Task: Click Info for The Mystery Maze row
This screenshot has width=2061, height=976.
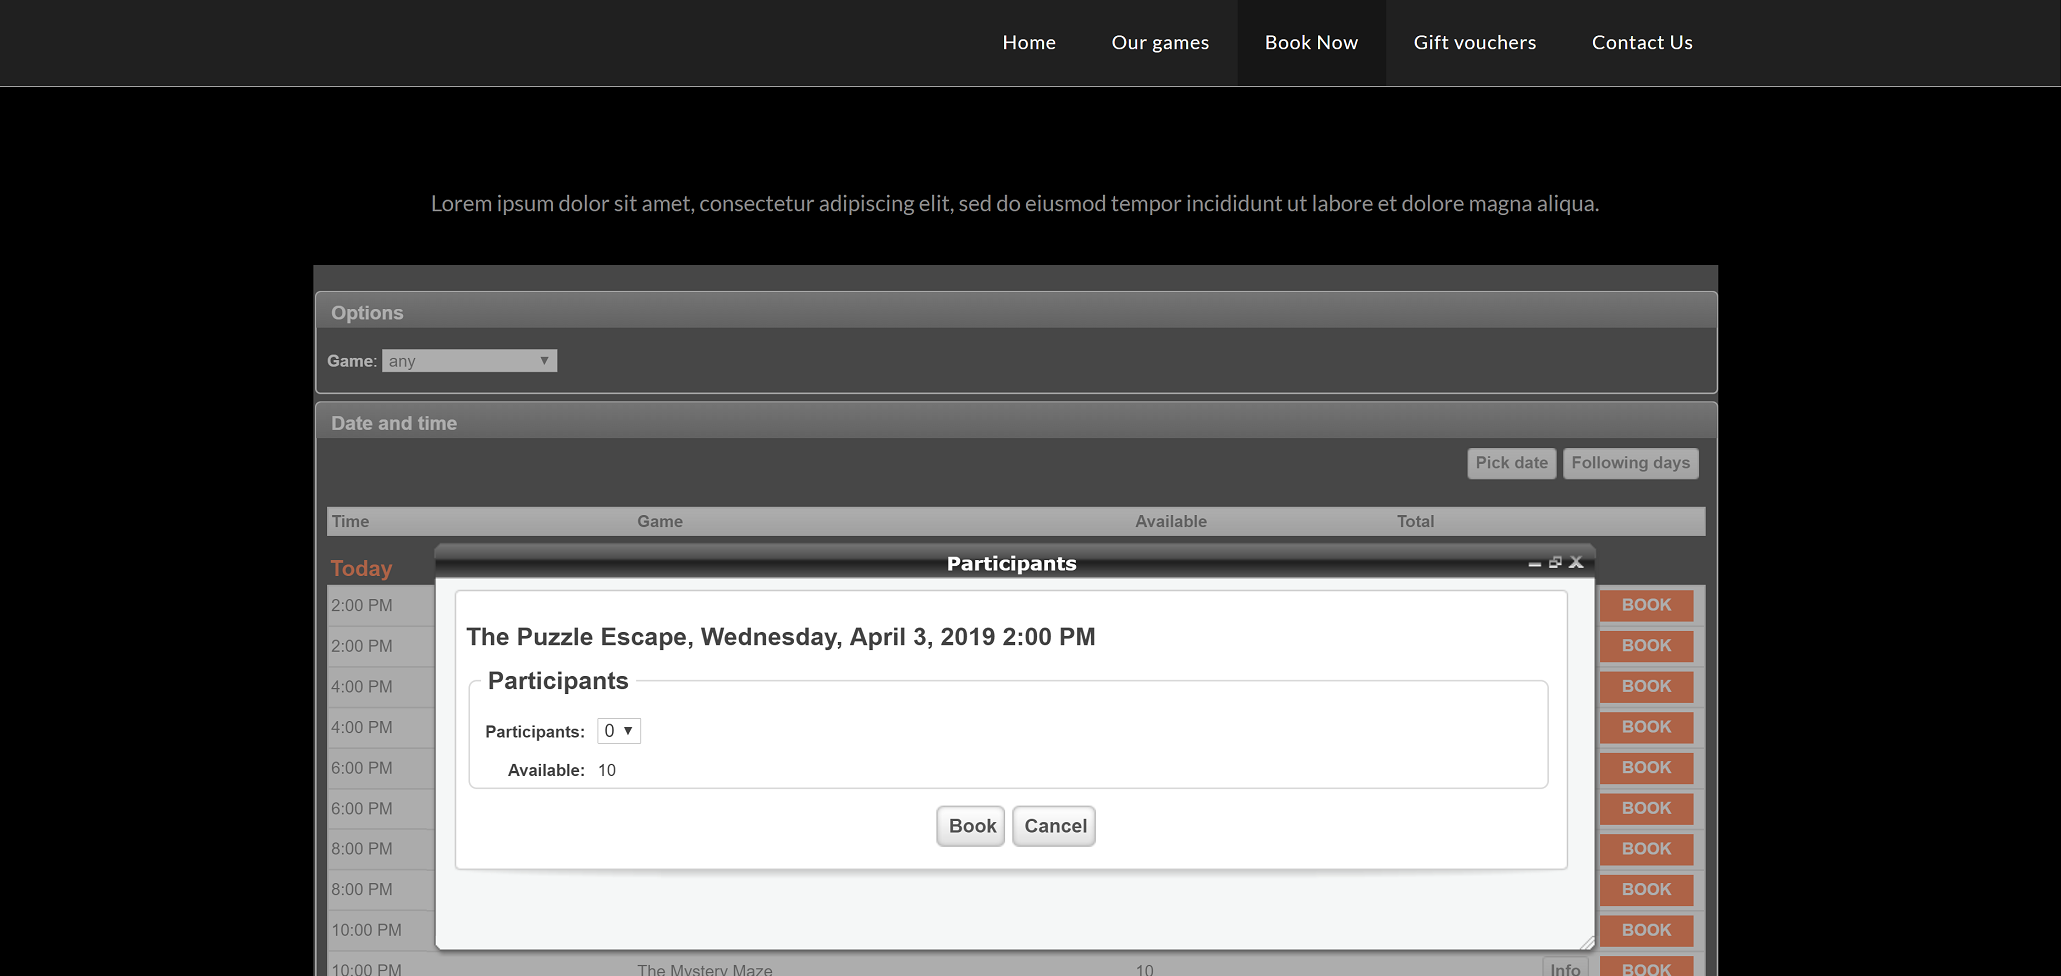Action: click(x=1565, y=968)
